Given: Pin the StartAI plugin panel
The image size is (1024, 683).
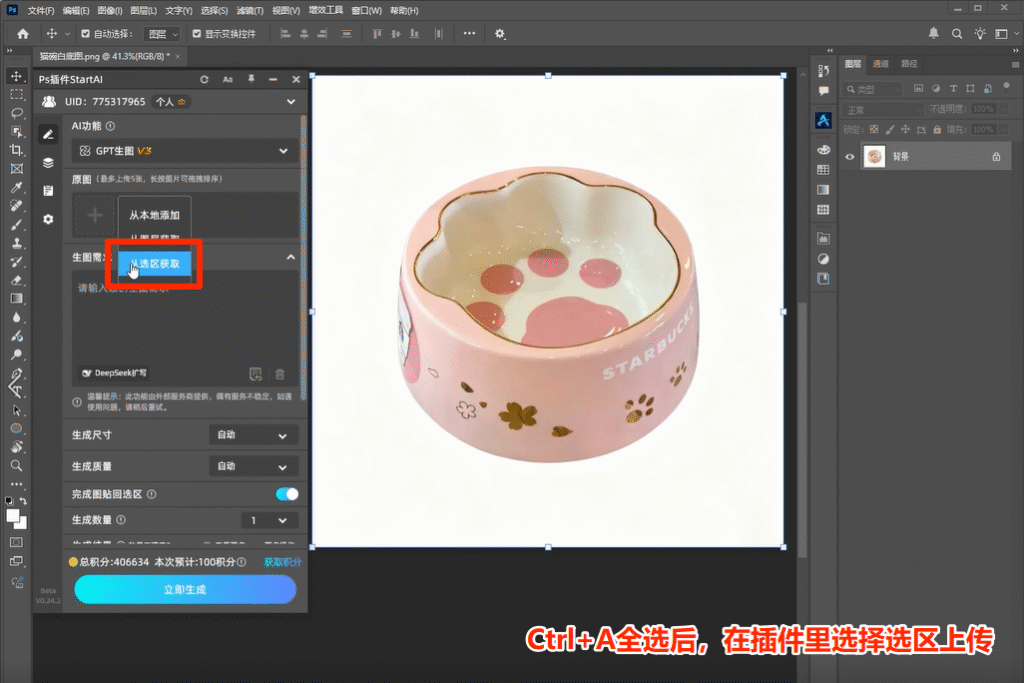Looking at the screenshot, I should (251, 79).
